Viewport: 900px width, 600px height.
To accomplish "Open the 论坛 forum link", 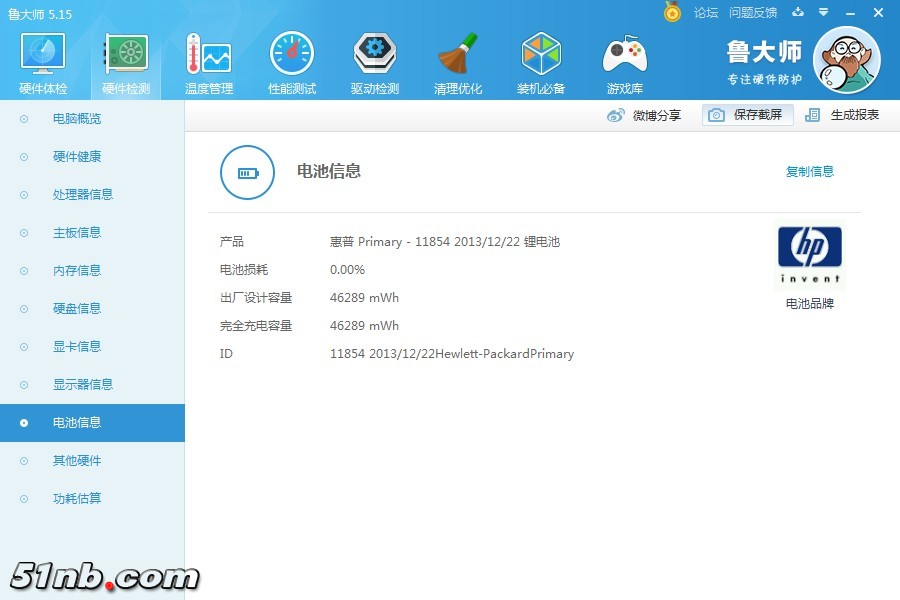I will pyautogui.click(x=706, y=13).
